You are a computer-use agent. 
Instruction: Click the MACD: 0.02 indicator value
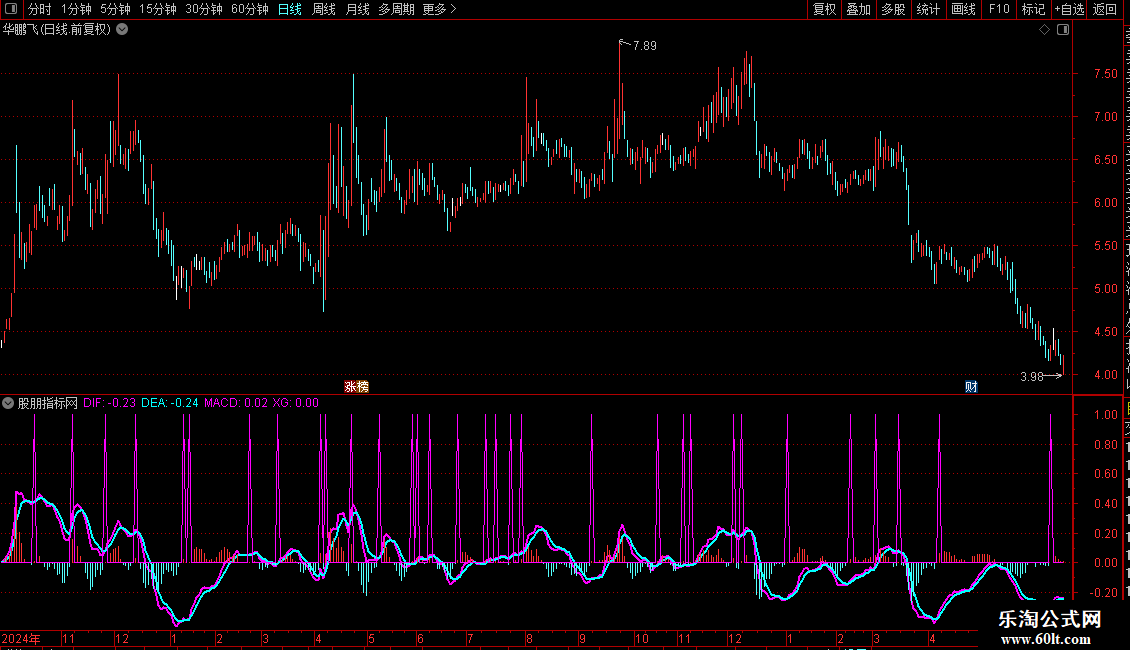pyautogui.click(x=236, y=403)
